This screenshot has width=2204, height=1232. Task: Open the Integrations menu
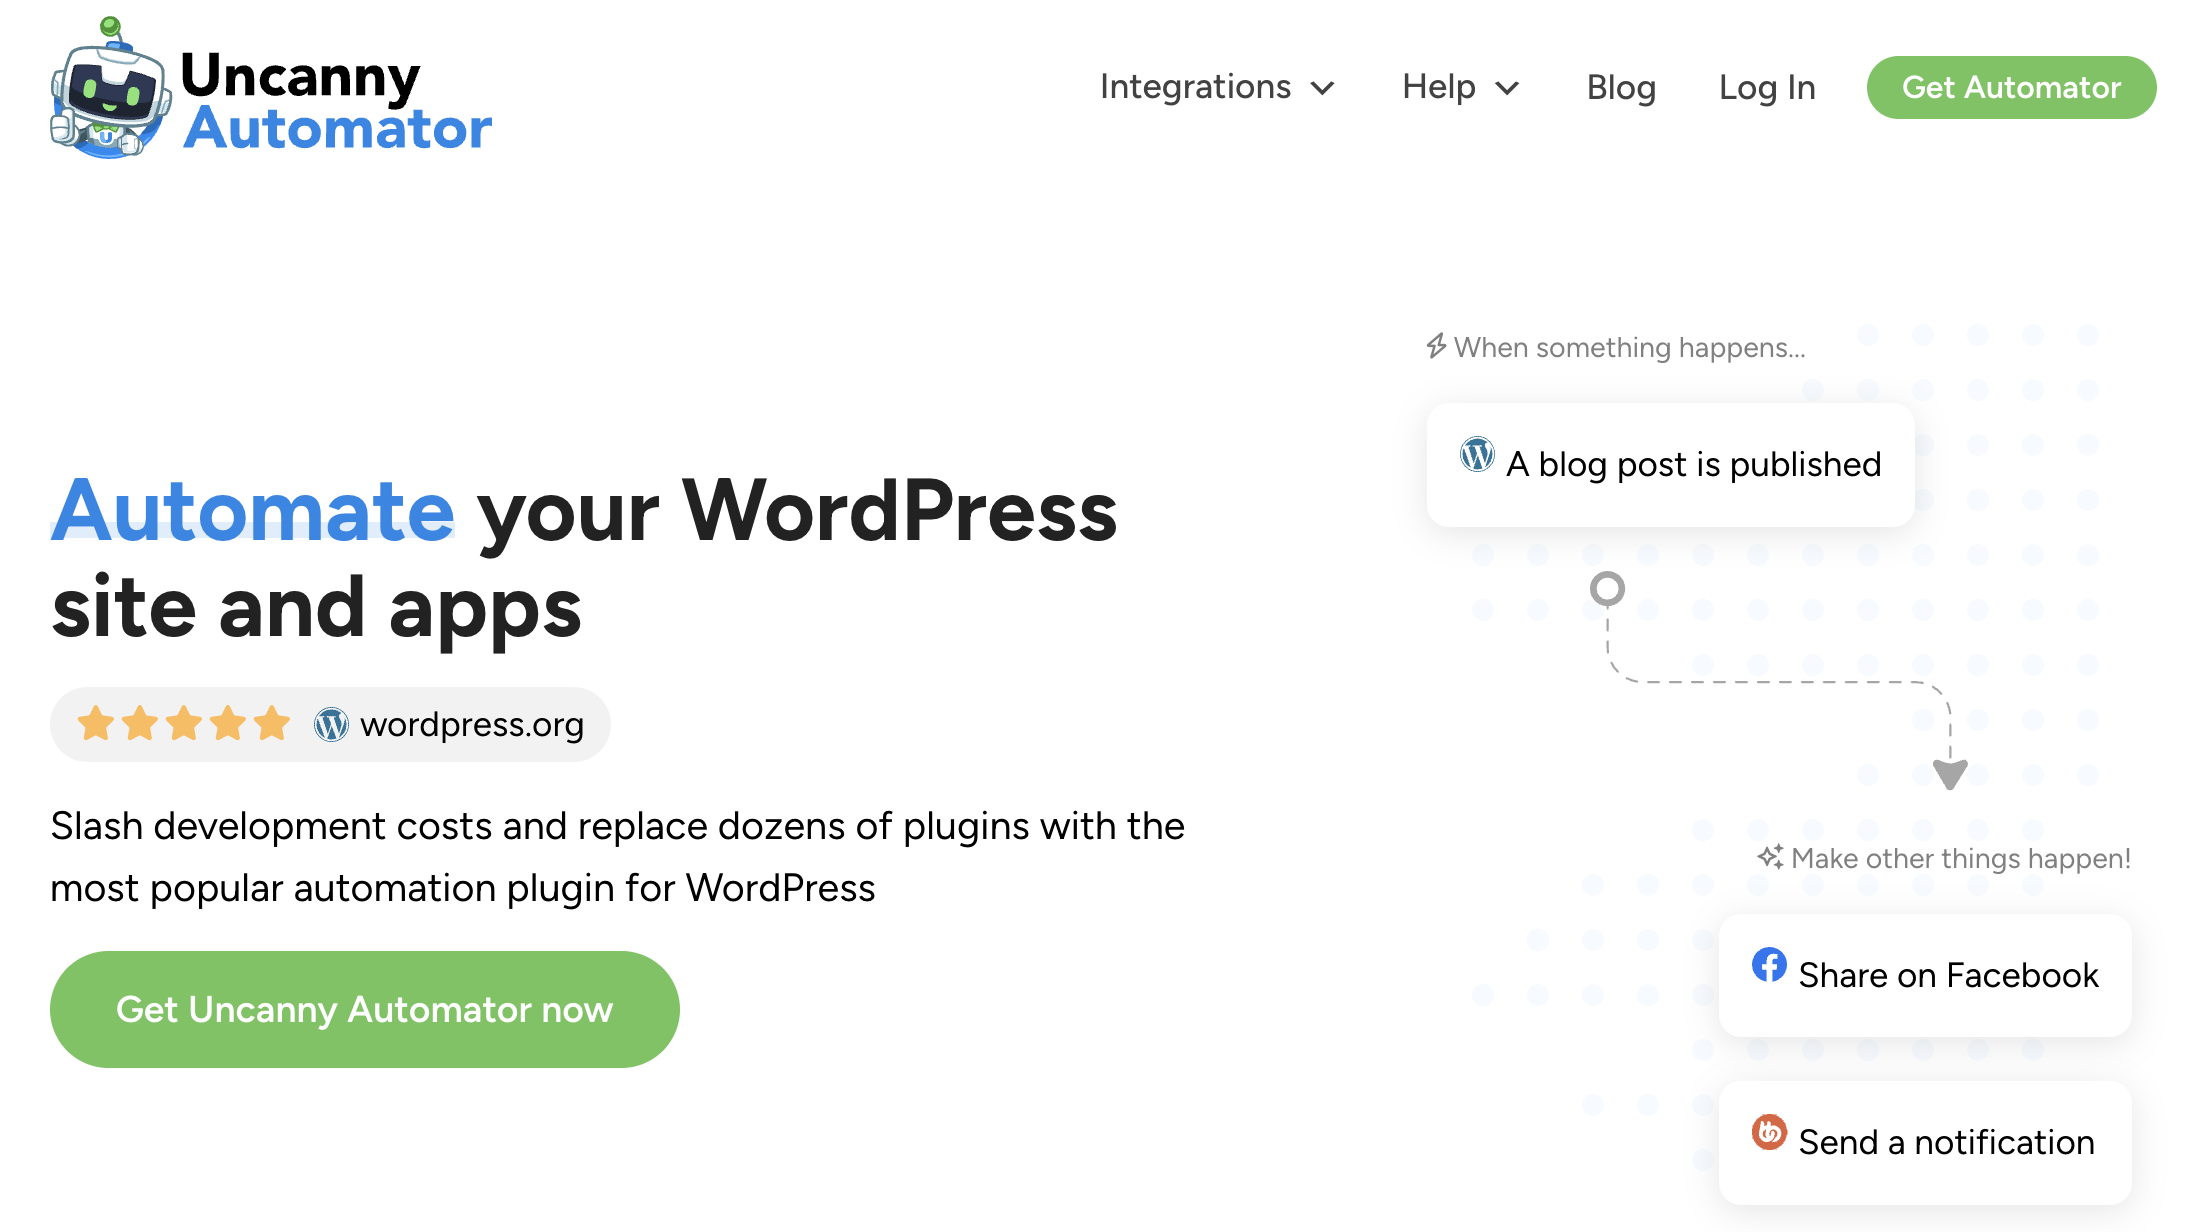pos(1217,87)
